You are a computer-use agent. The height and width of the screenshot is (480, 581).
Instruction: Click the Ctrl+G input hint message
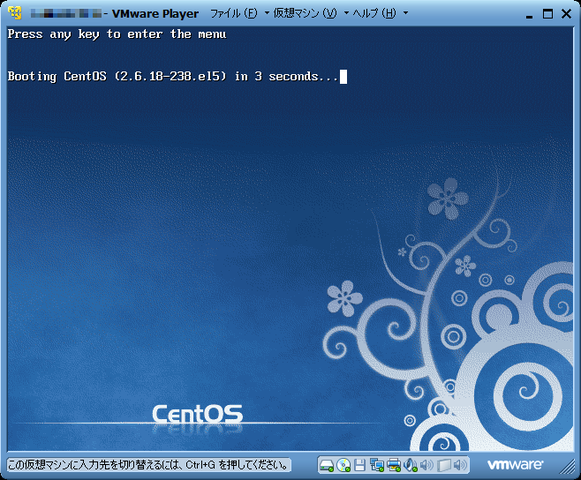point(149,465)
